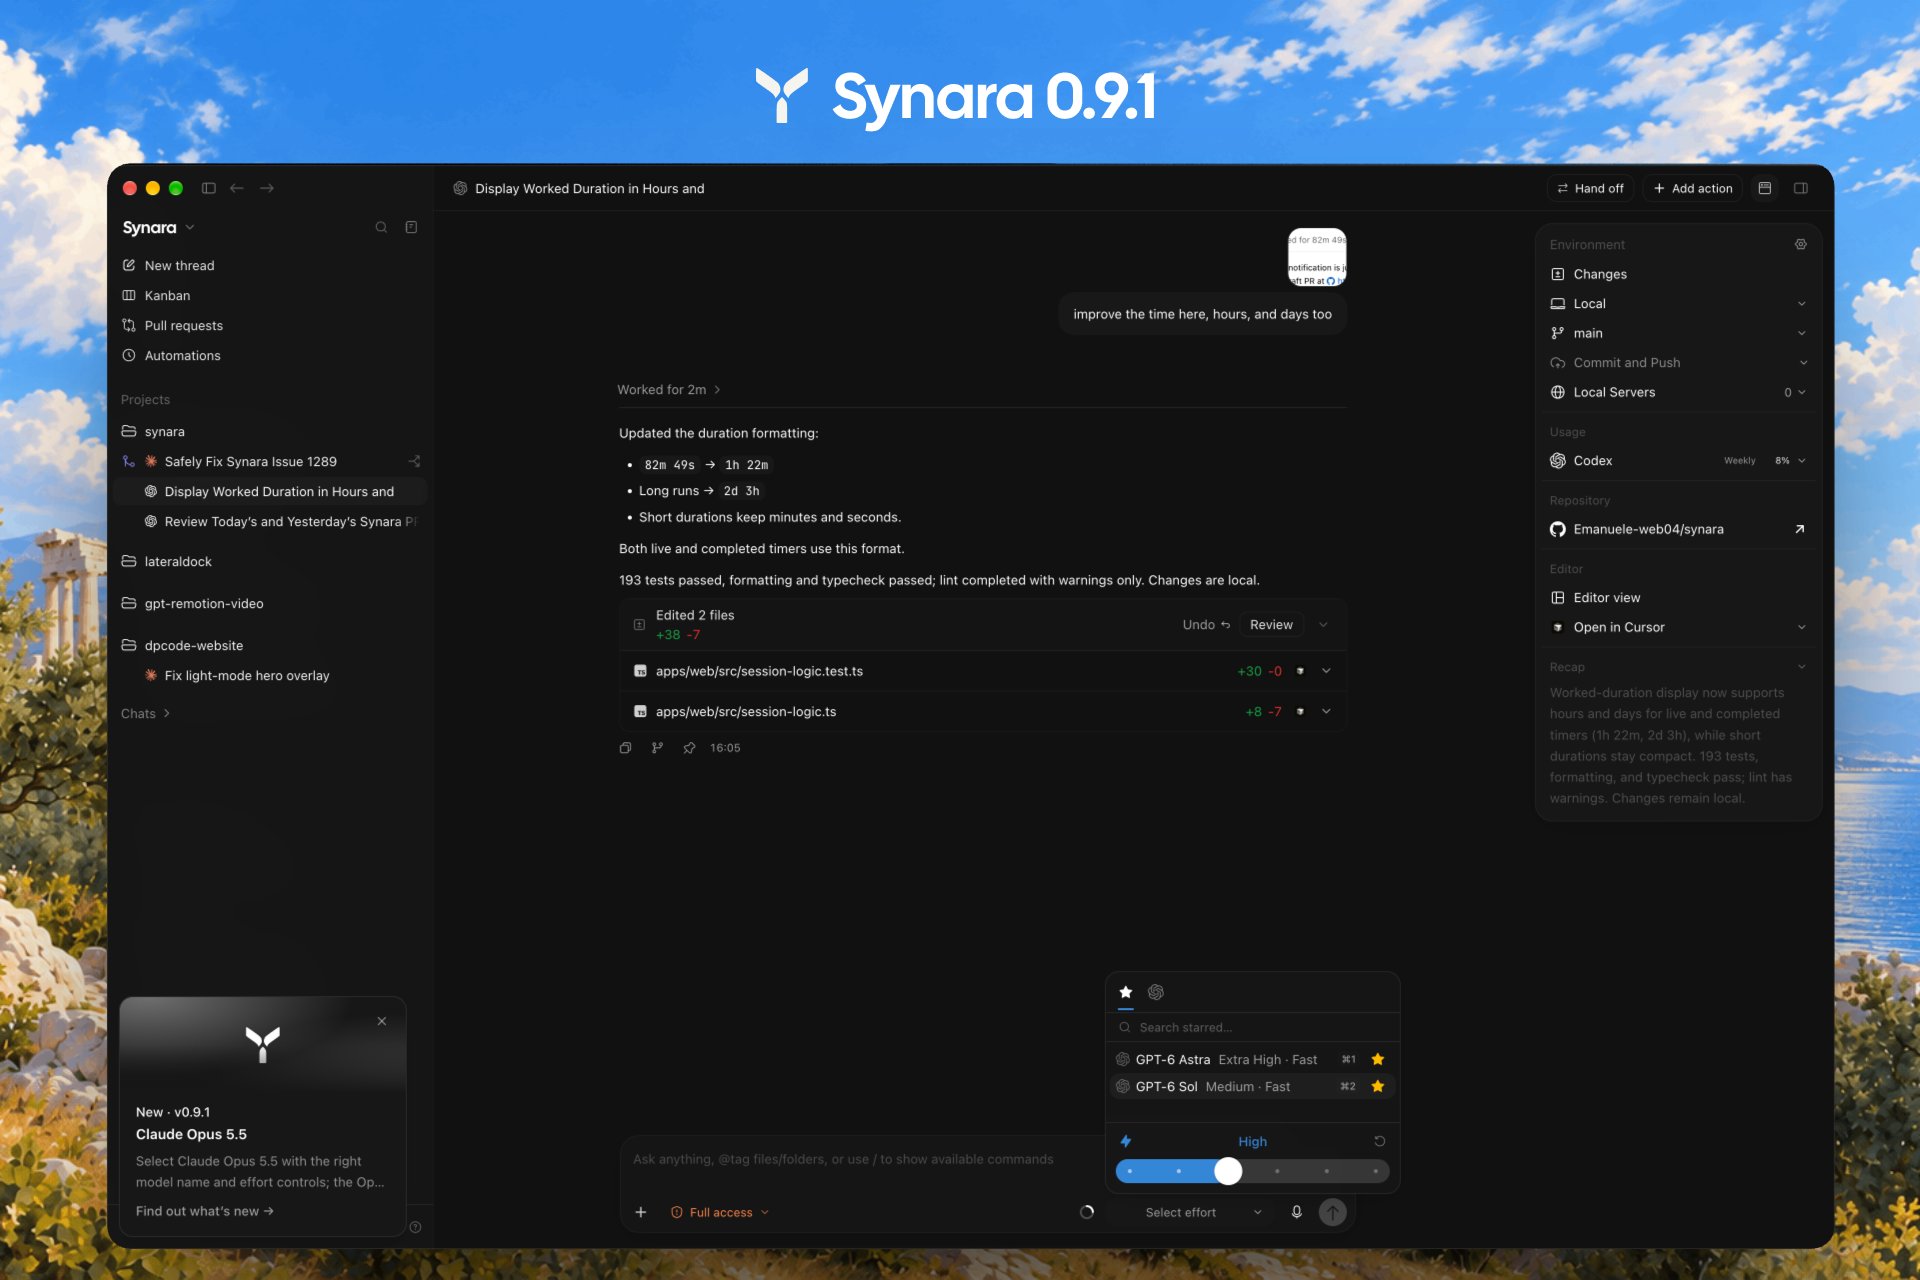Click the Add action button
Viewport: 1920px width, 1280px height.
click(1692, 188)
